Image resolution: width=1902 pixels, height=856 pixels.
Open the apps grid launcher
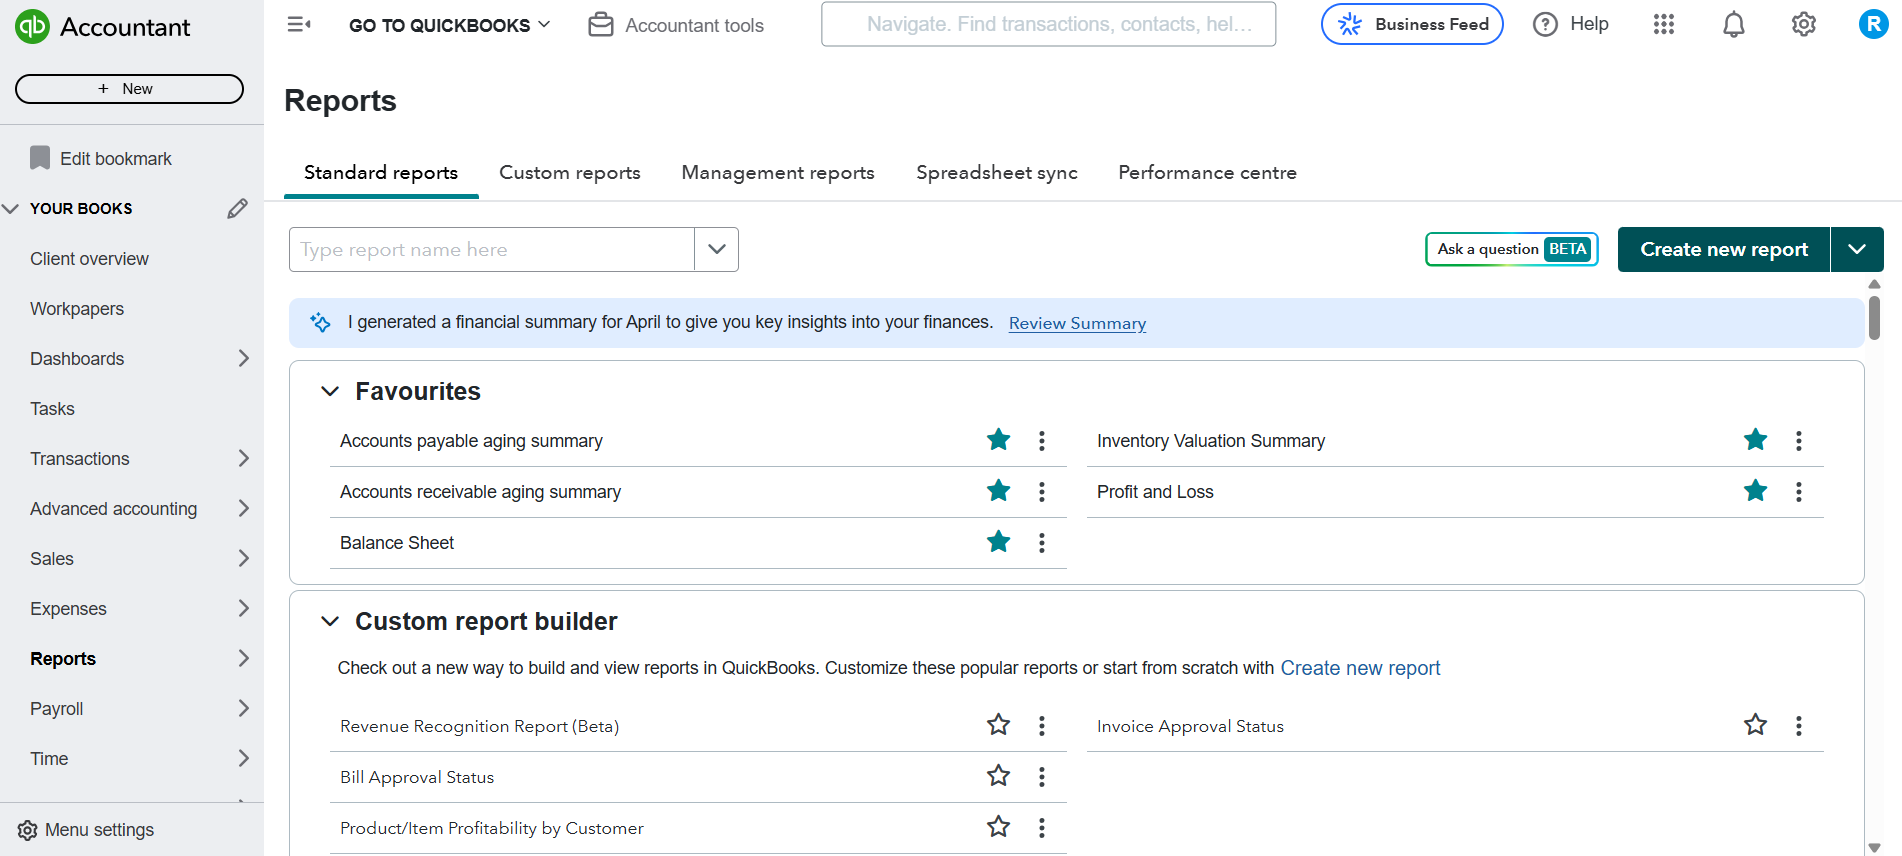pos(1664,24)
